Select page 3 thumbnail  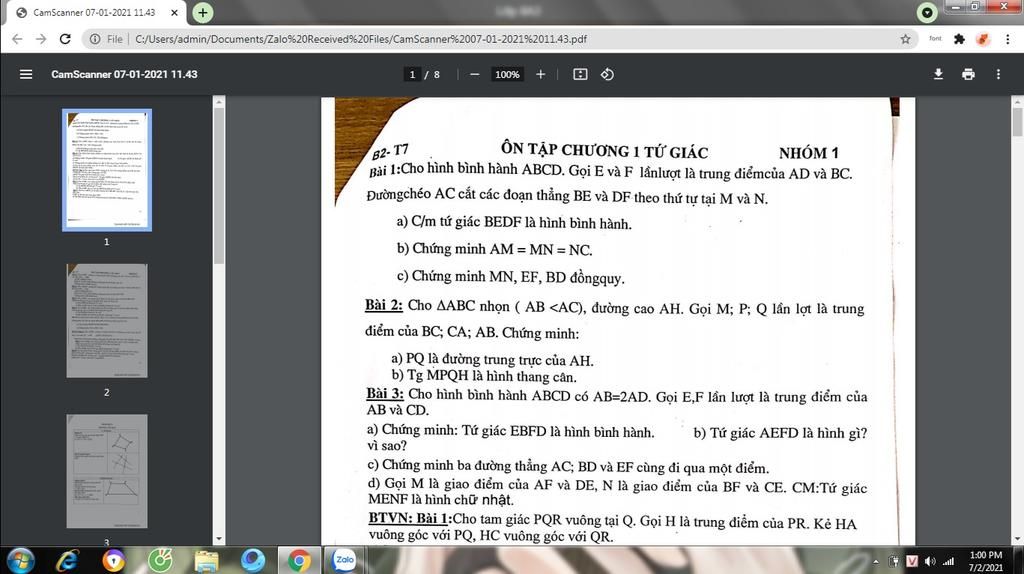[107, 471]
